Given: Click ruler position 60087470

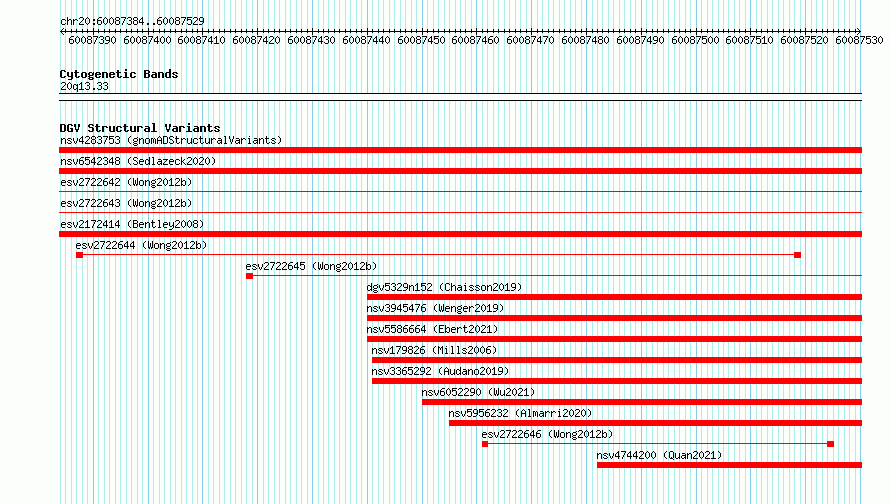Looking at the screenshot, I should [x=530, y=40].
